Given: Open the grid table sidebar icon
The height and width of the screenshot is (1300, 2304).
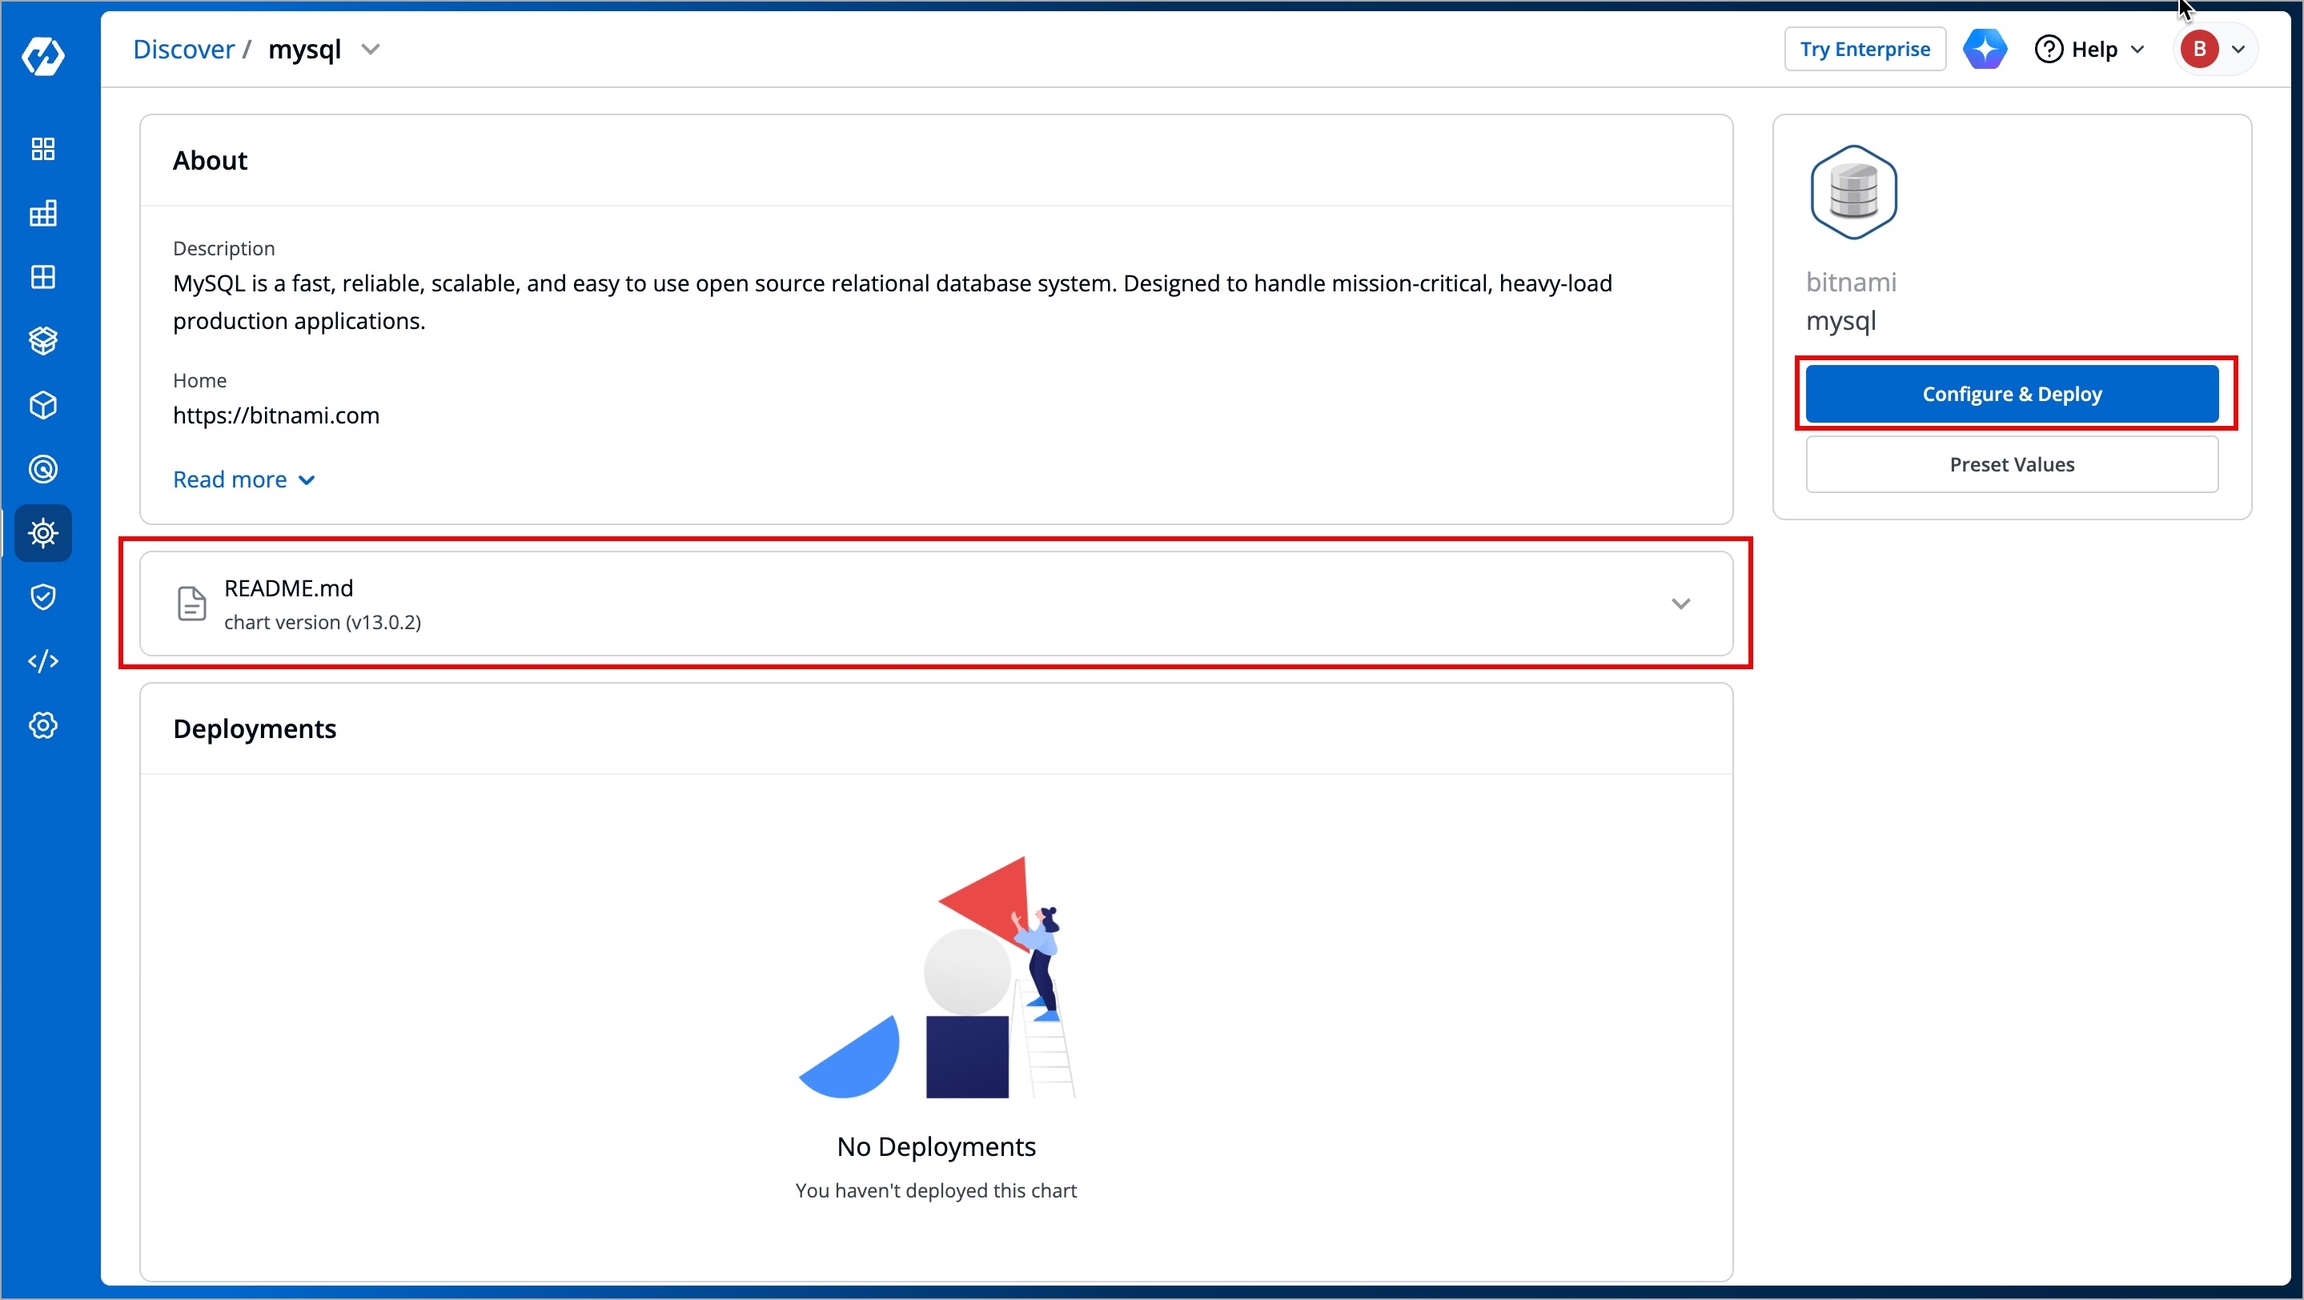Looking at the screenshot, I should pyautogui.click(x=43, y=213).
